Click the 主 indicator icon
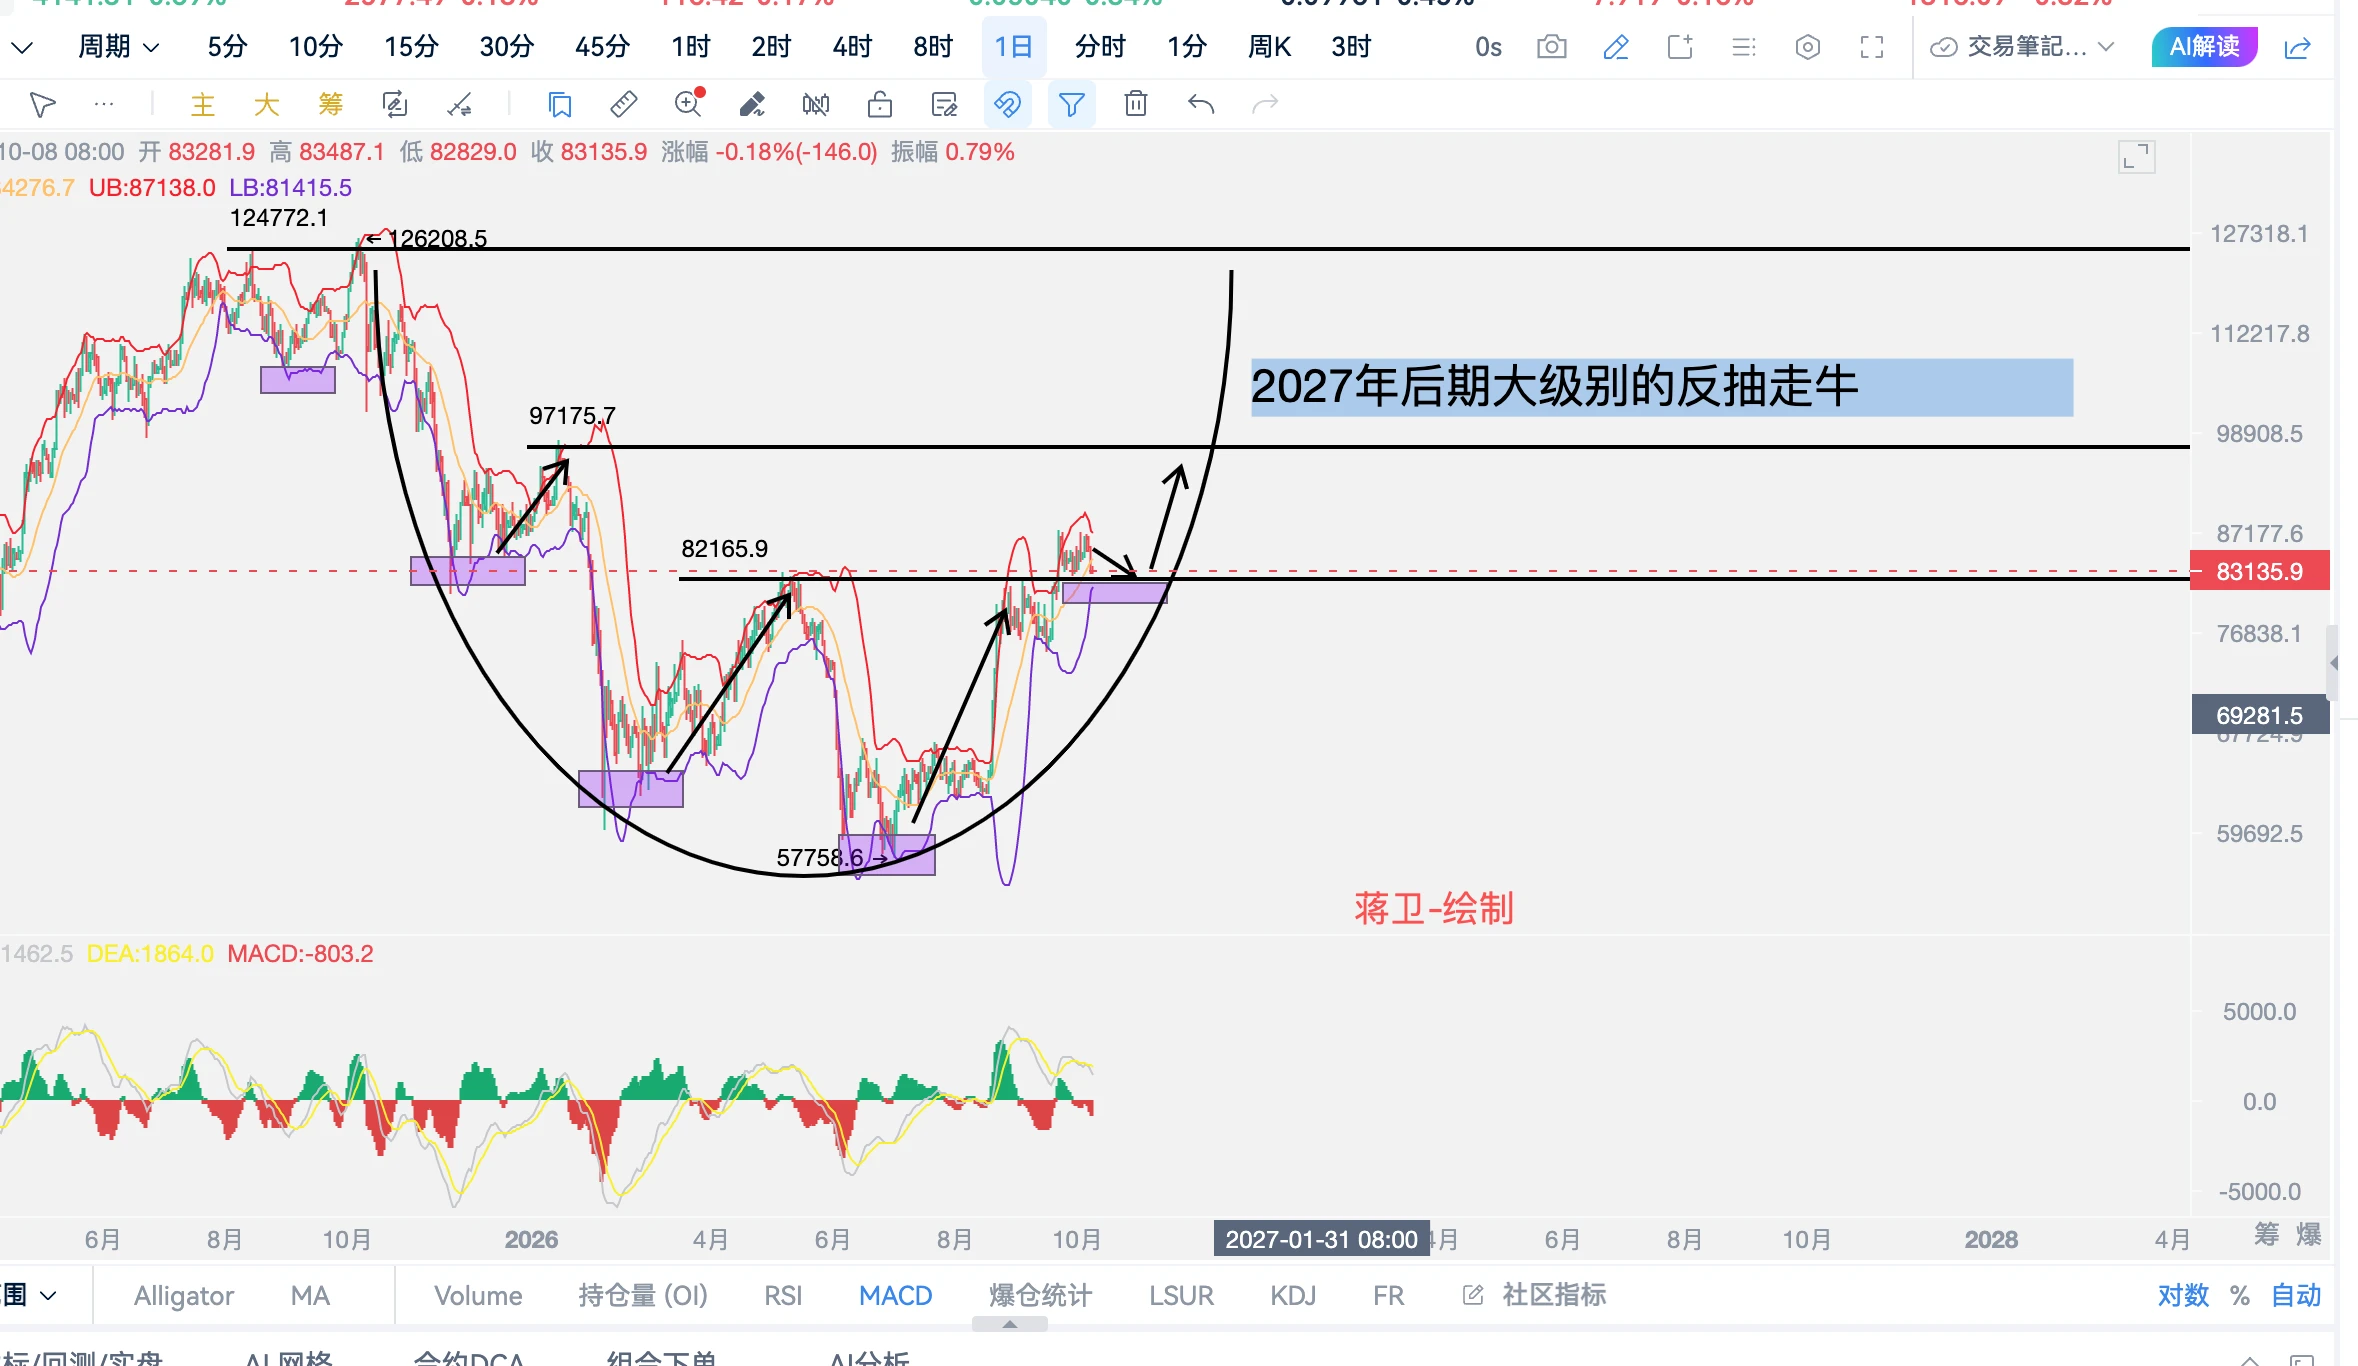Viewport: 2358px width, 1366px height. [x=203, y=104]
